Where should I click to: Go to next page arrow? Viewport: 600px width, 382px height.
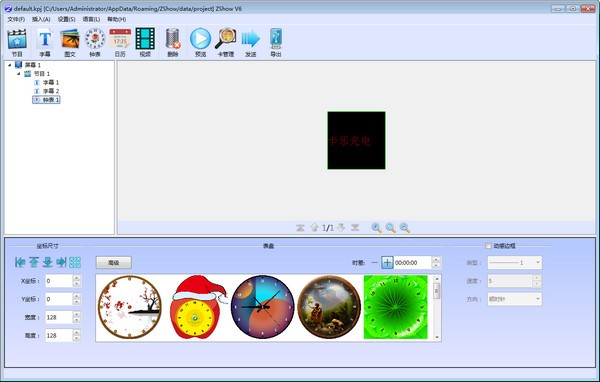pos(341,228)
